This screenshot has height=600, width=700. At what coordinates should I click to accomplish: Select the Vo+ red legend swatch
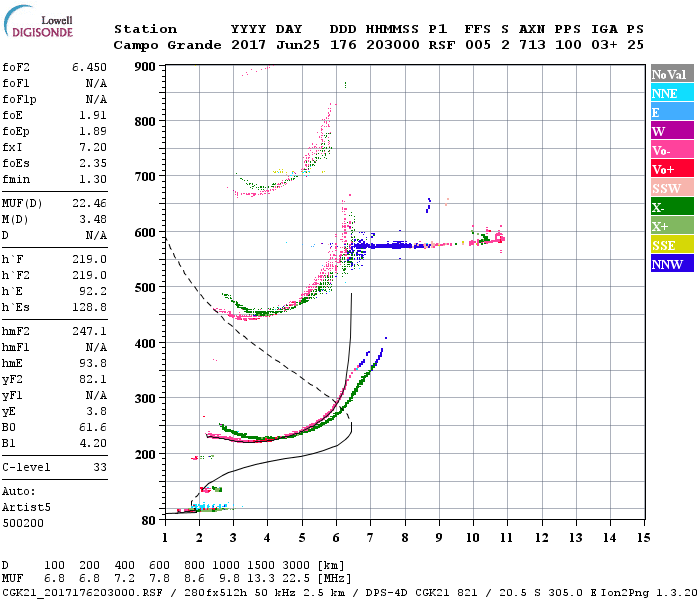pyautogui.click(x=672, y=168)
